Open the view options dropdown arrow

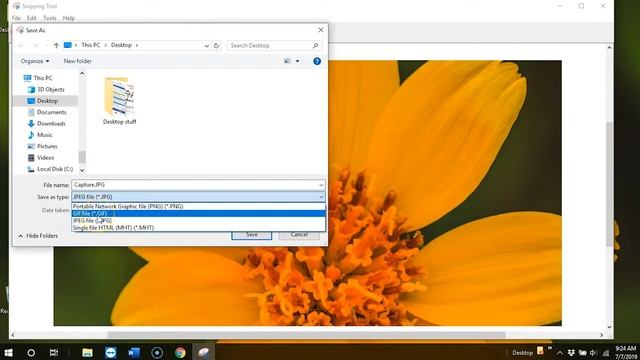coord(298,61)
